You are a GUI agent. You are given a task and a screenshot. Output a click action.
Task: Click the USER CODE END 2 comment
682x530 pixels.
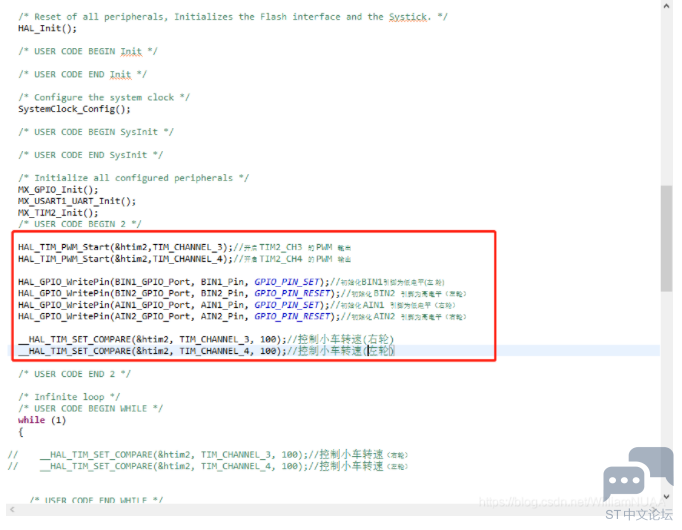click(x=74, y=374)
